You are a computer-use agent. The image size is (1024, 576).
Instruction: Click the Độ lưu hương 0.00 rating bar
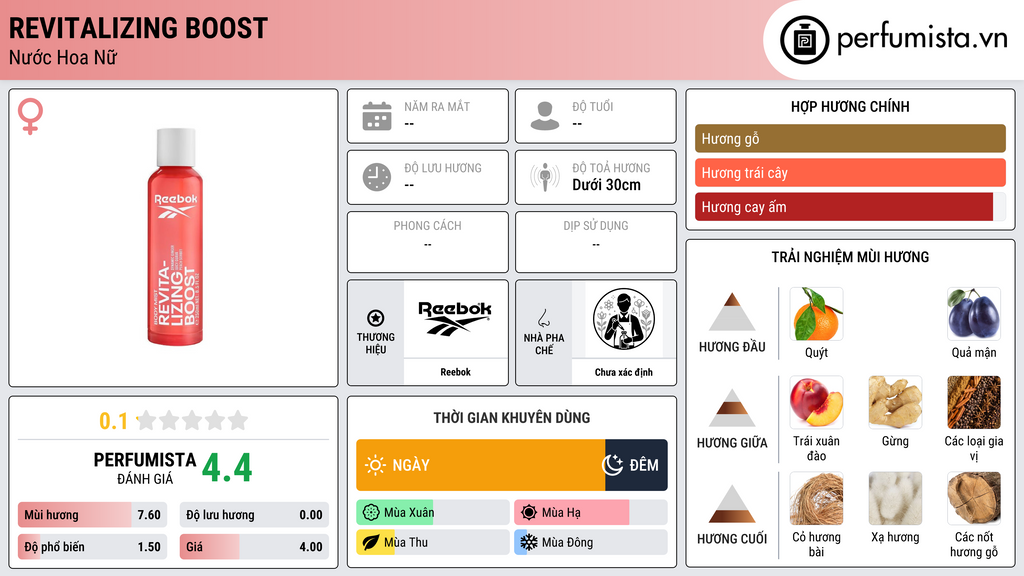click(254, 515)
